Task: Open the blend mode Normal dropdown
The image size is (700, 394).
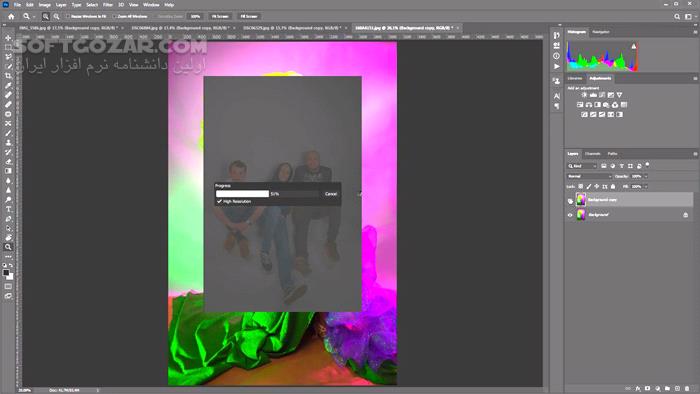Action: [x=589, y=176]
